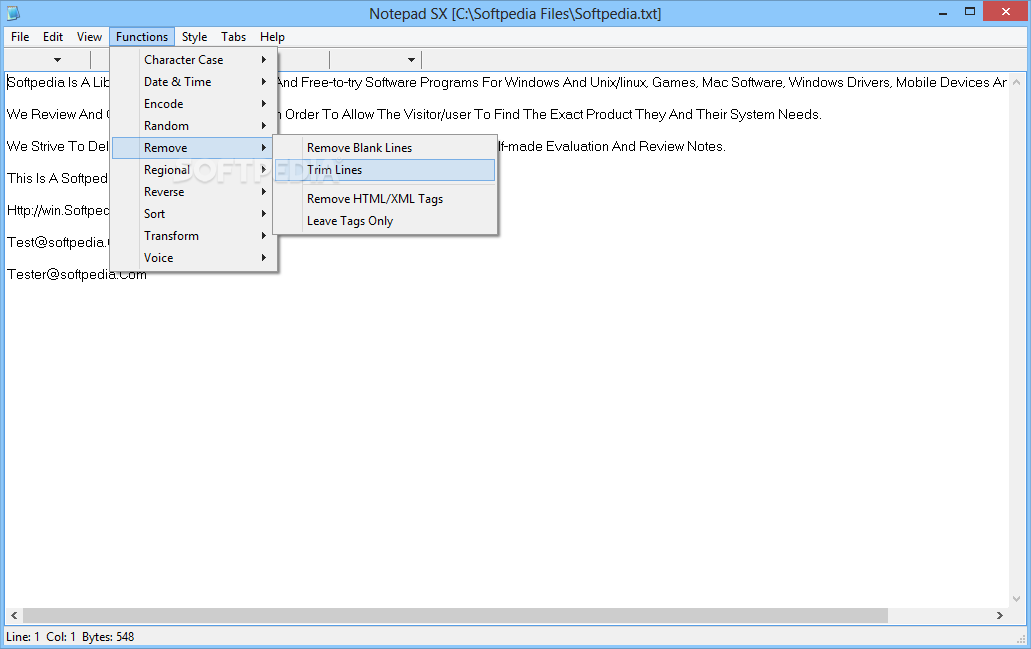Open the toolbar dropdown arrow on the right side

(411, 60)
